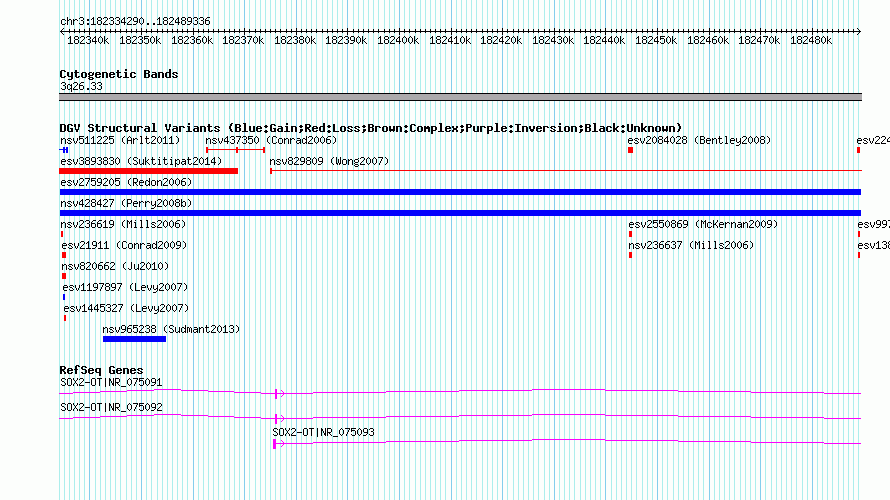Click the red marker under esv2084028

point(631,150)
